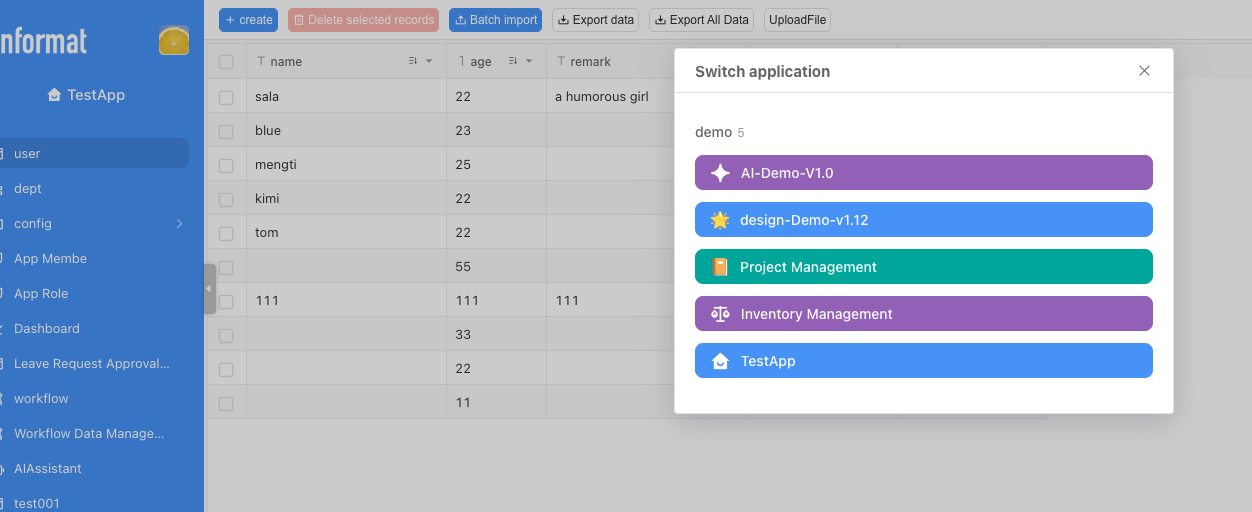Open the name column dropdown arrow
The width and height of the screenshot is (1252, 512).
(x=429, y=62)
